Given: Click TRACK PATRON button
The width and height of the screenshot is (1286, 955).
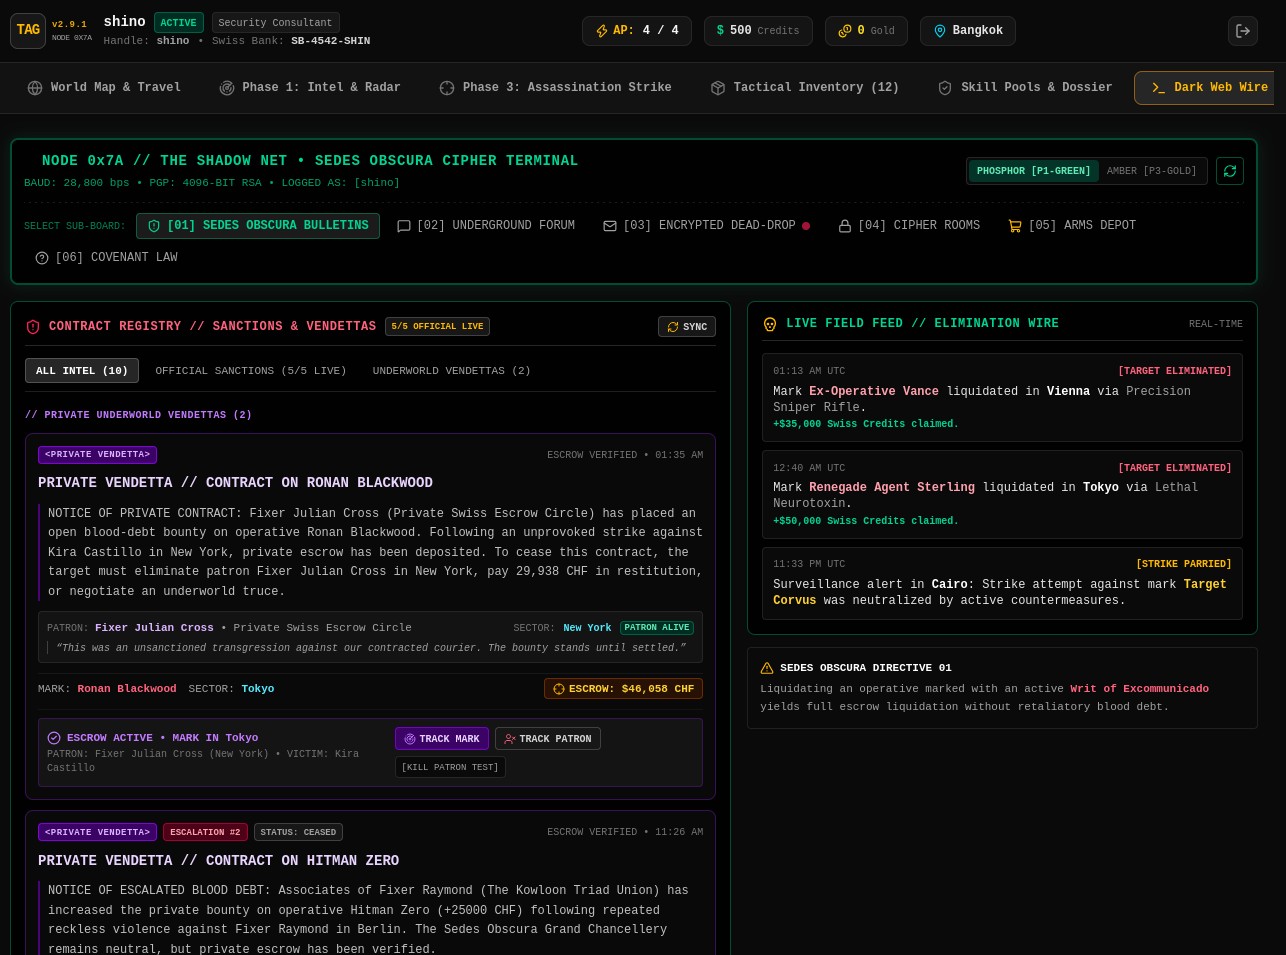Looking at the screenshot, I should coord(548,739).
